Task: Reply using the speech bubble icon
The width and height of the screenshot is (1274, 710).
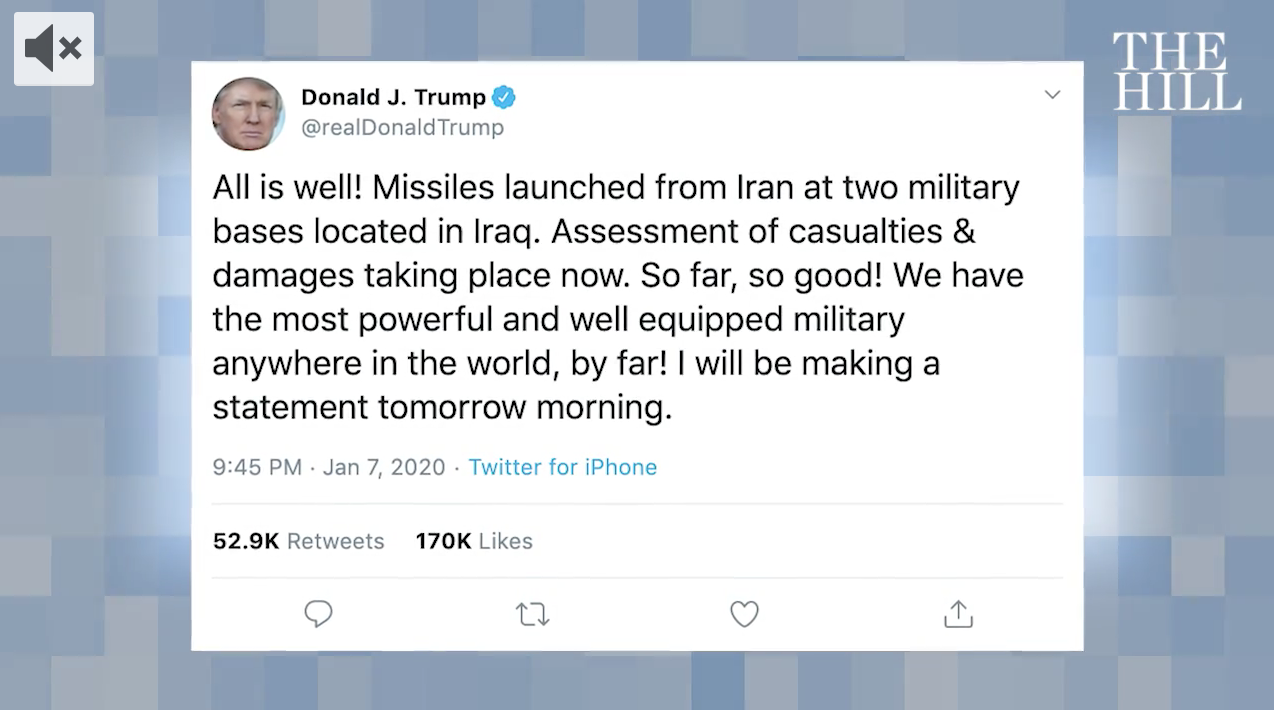Action: [x=318, y=613]
